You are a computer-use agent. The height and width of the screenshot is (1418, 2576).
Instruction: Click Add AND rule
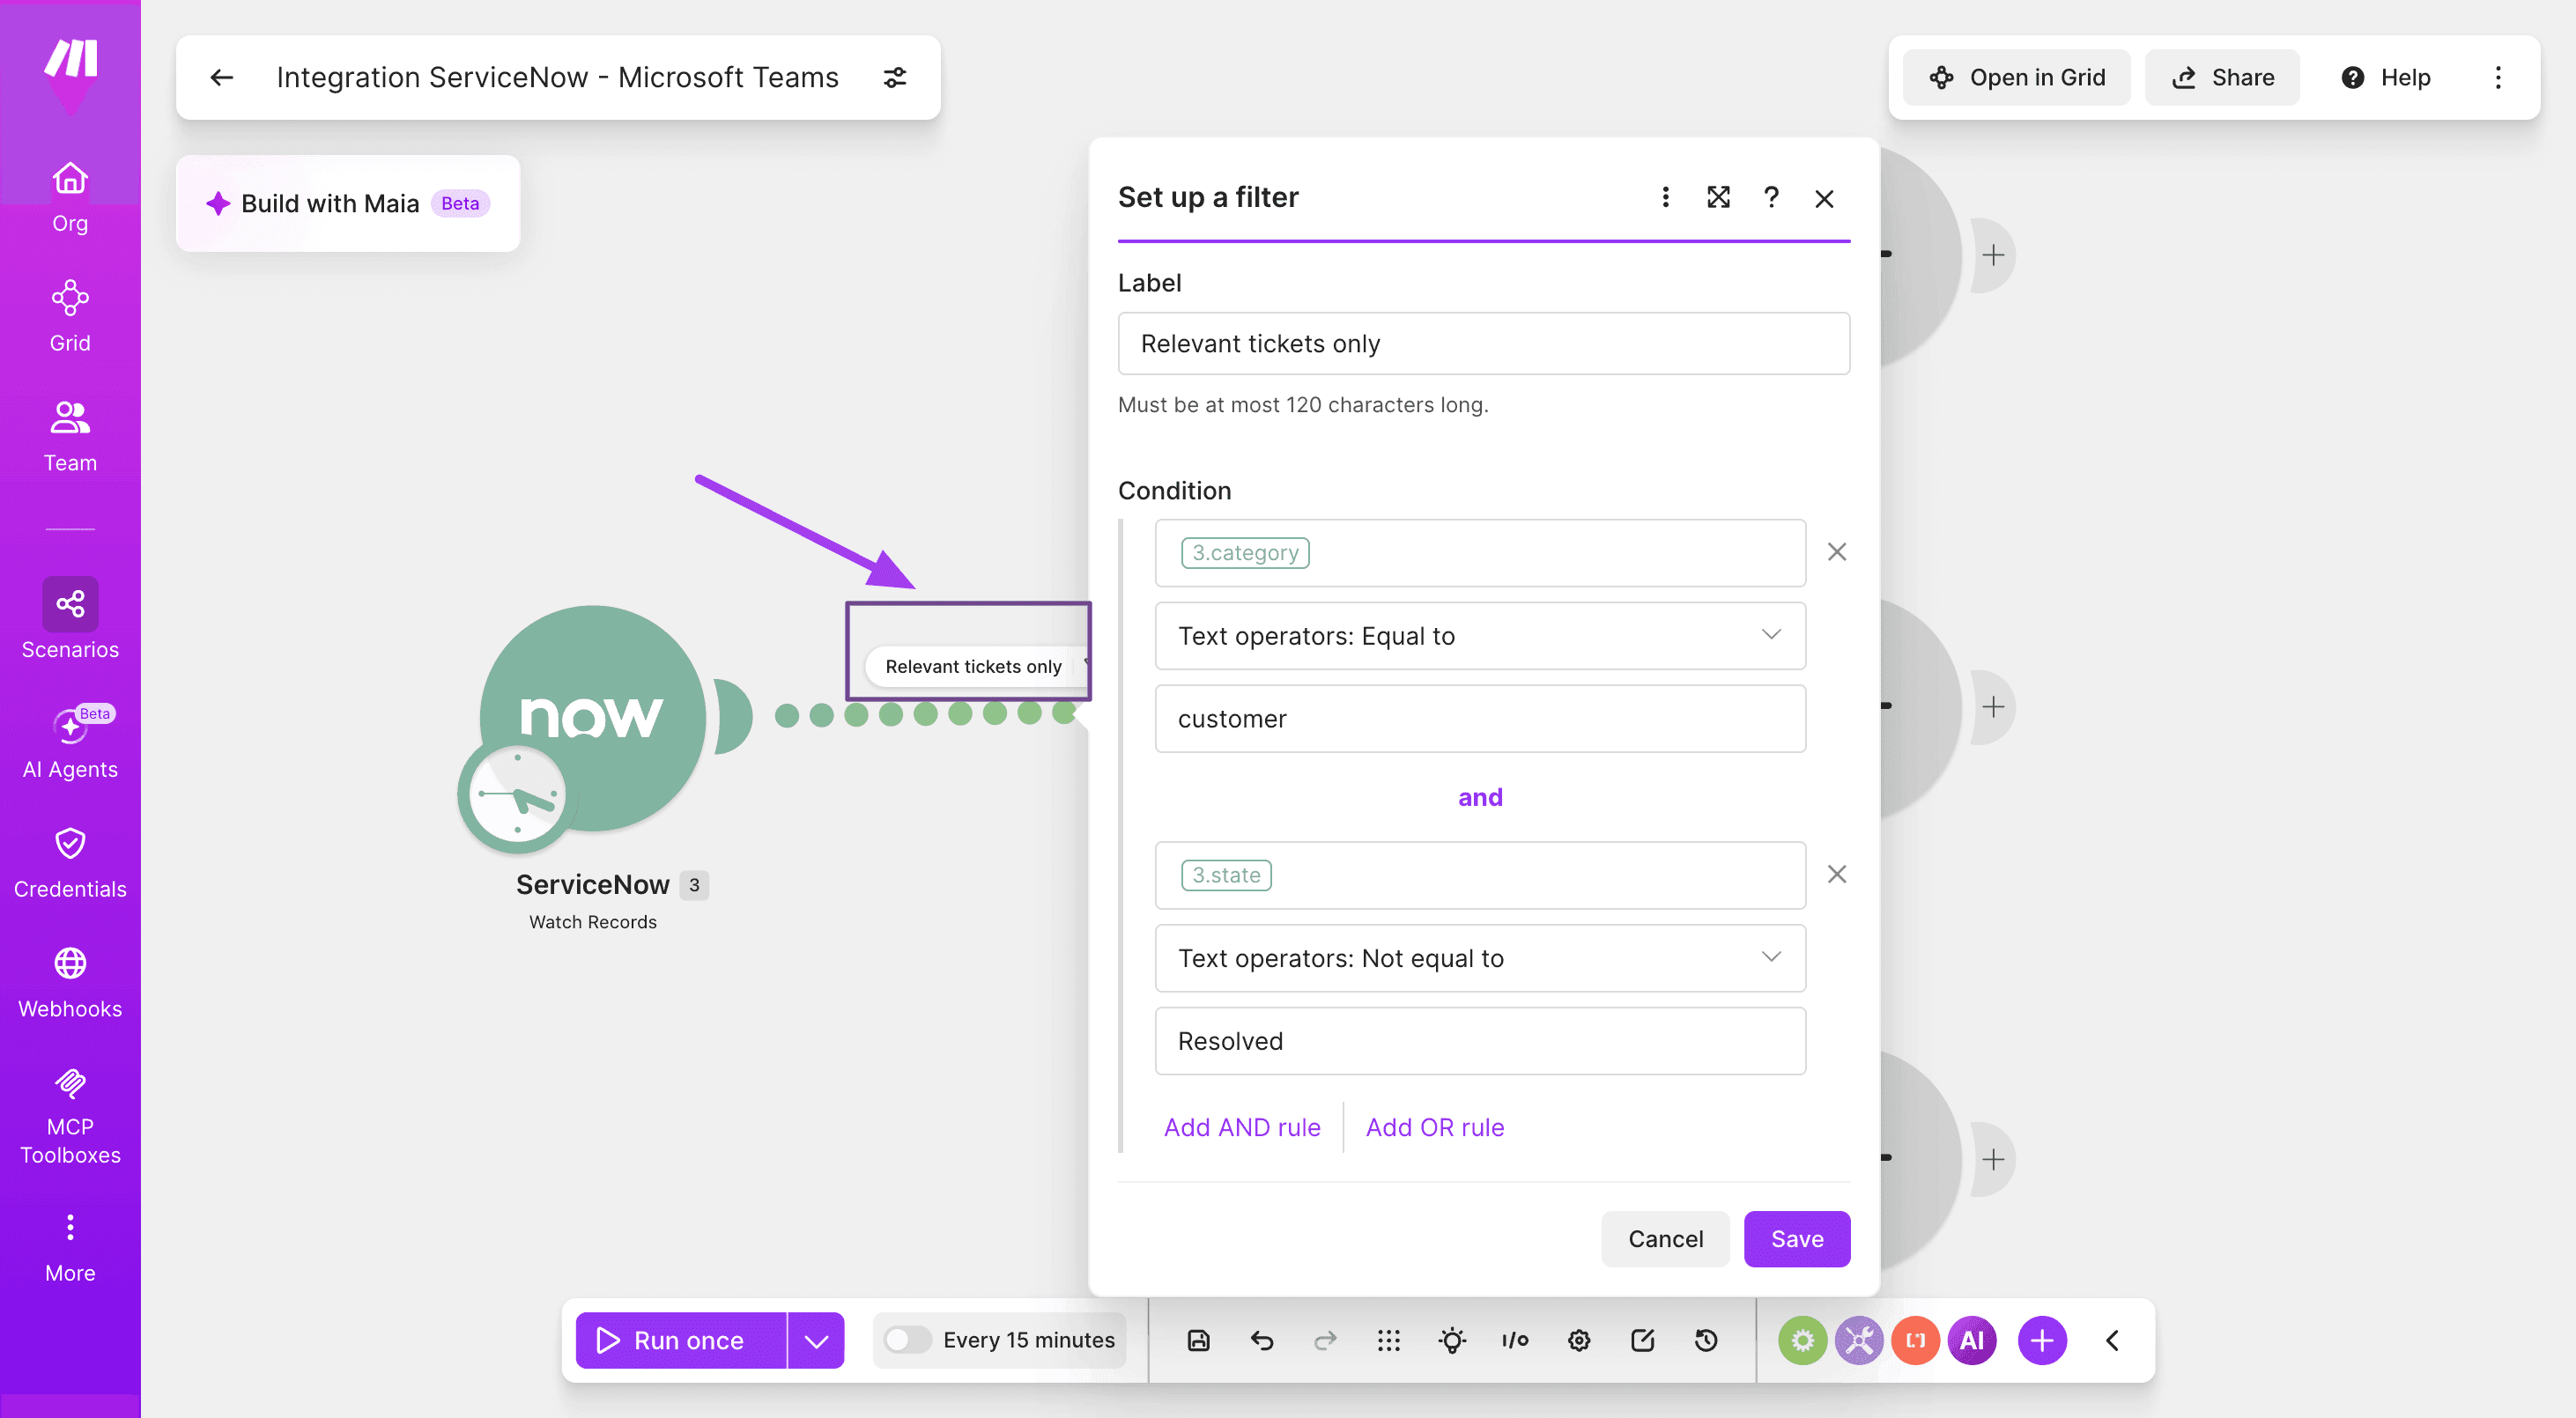click(1242, 1127)
